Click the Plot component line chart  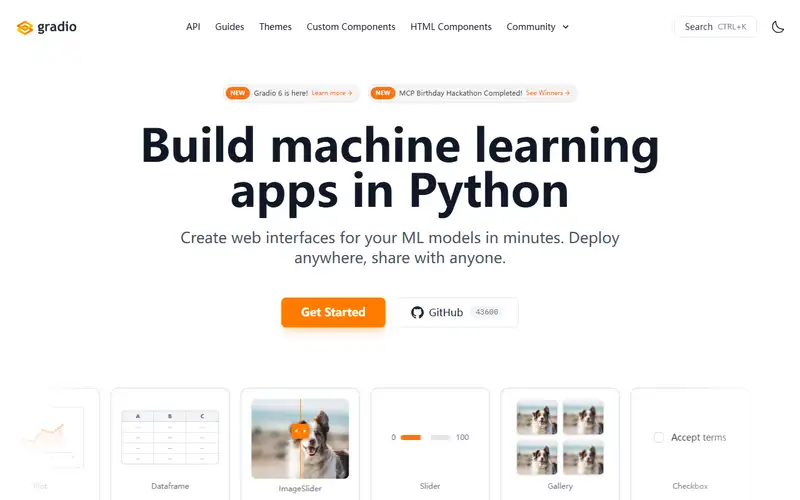[x=52, y=437]
